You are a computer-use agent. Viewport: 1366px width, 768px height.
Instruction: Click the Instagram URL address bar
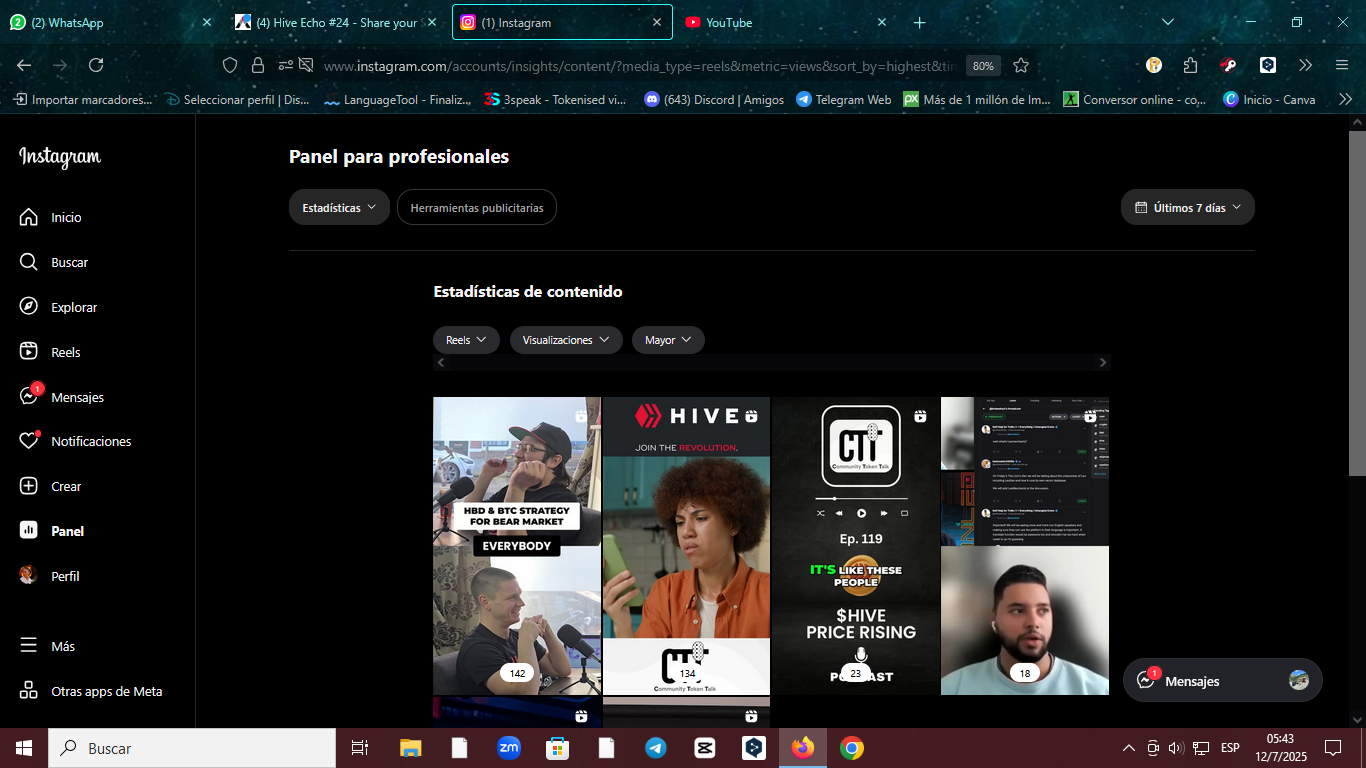click(x=640, y=66)
